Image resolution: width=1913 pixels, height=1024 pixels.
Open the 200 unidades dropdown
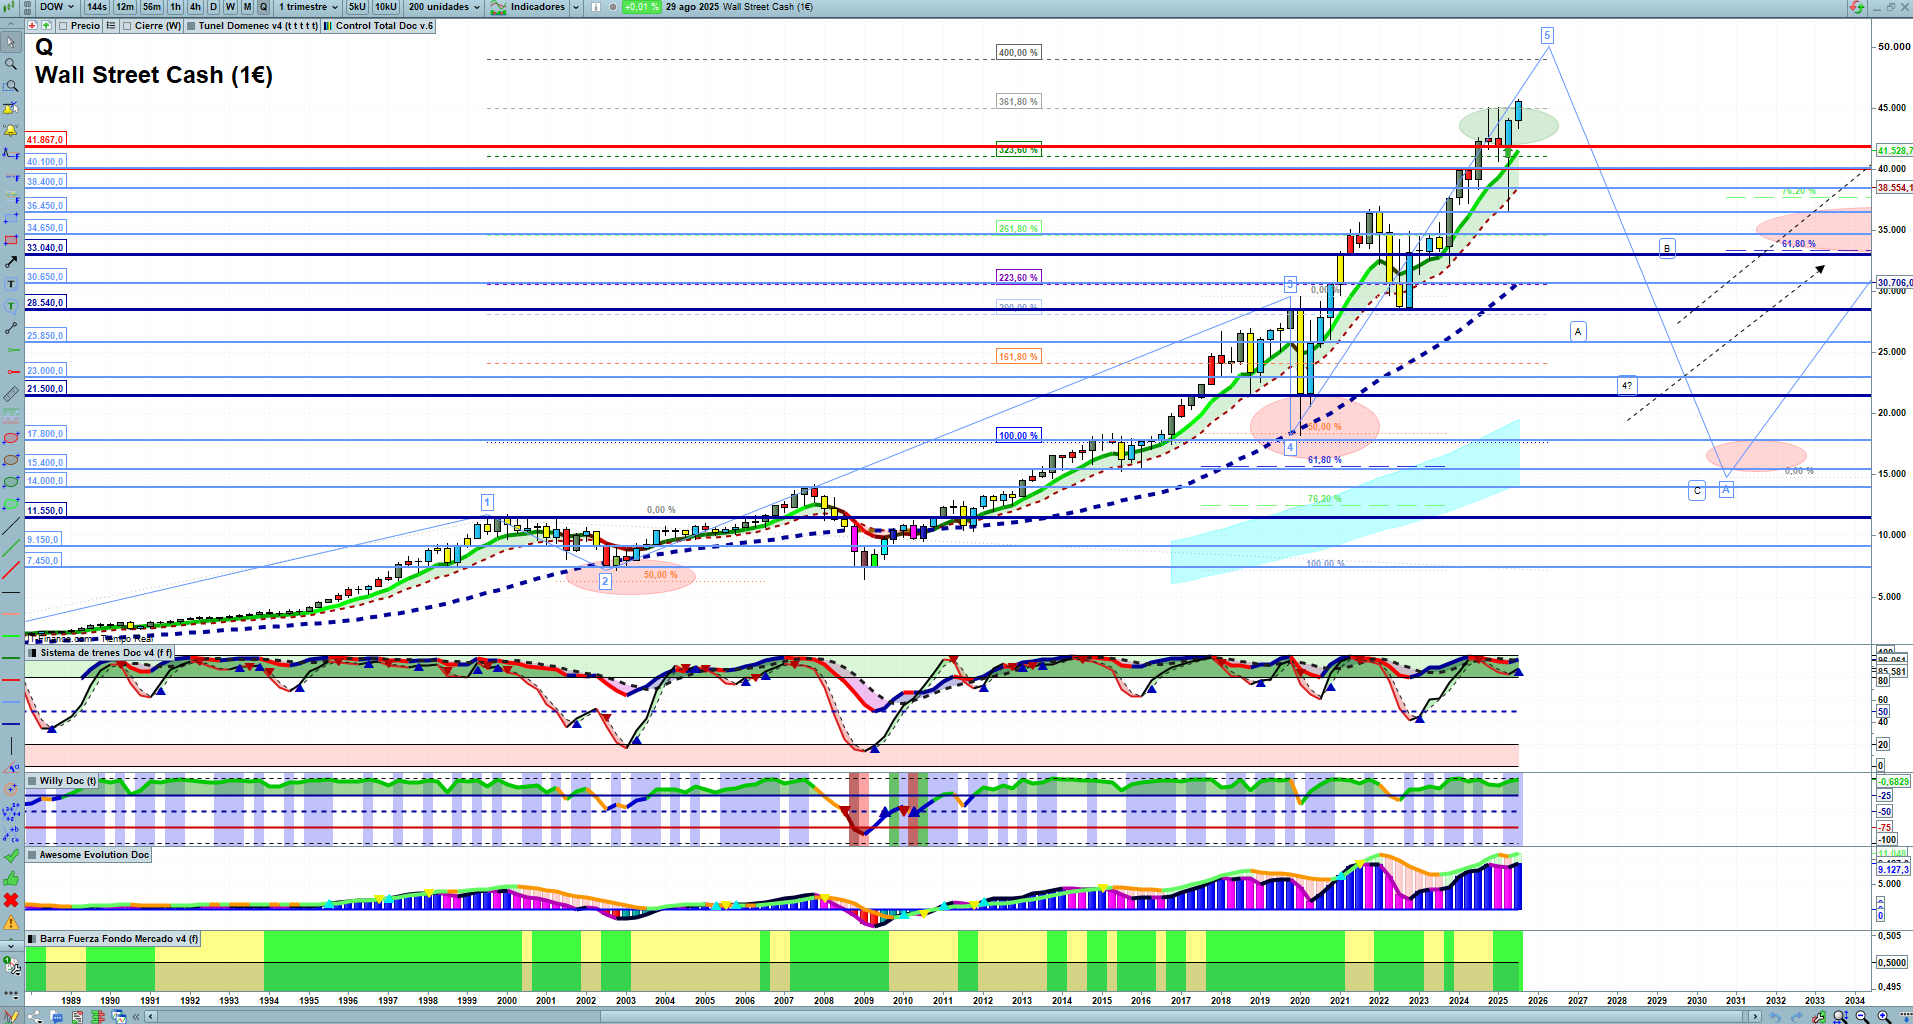coord(444,7)
